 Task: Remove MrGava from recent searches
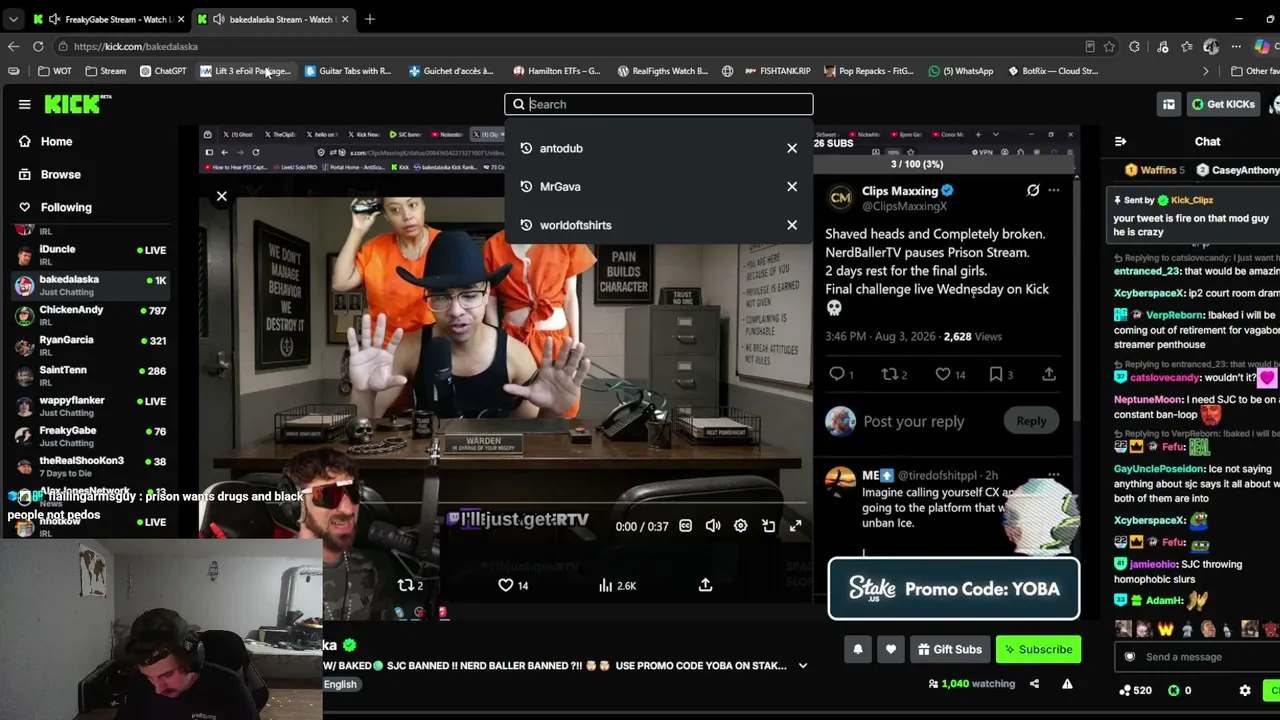click(x=792, y=186)
